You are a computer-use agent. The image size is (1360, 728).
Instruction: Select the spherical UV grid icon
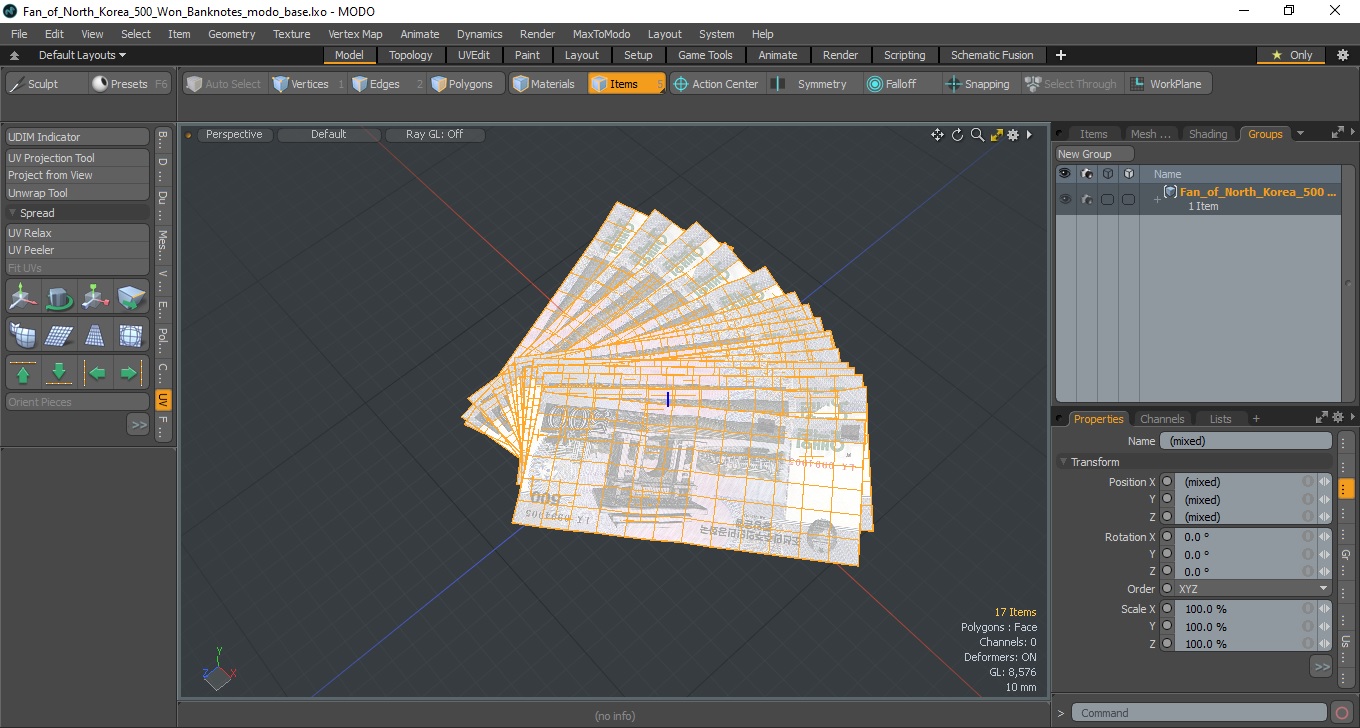point(131,335)
